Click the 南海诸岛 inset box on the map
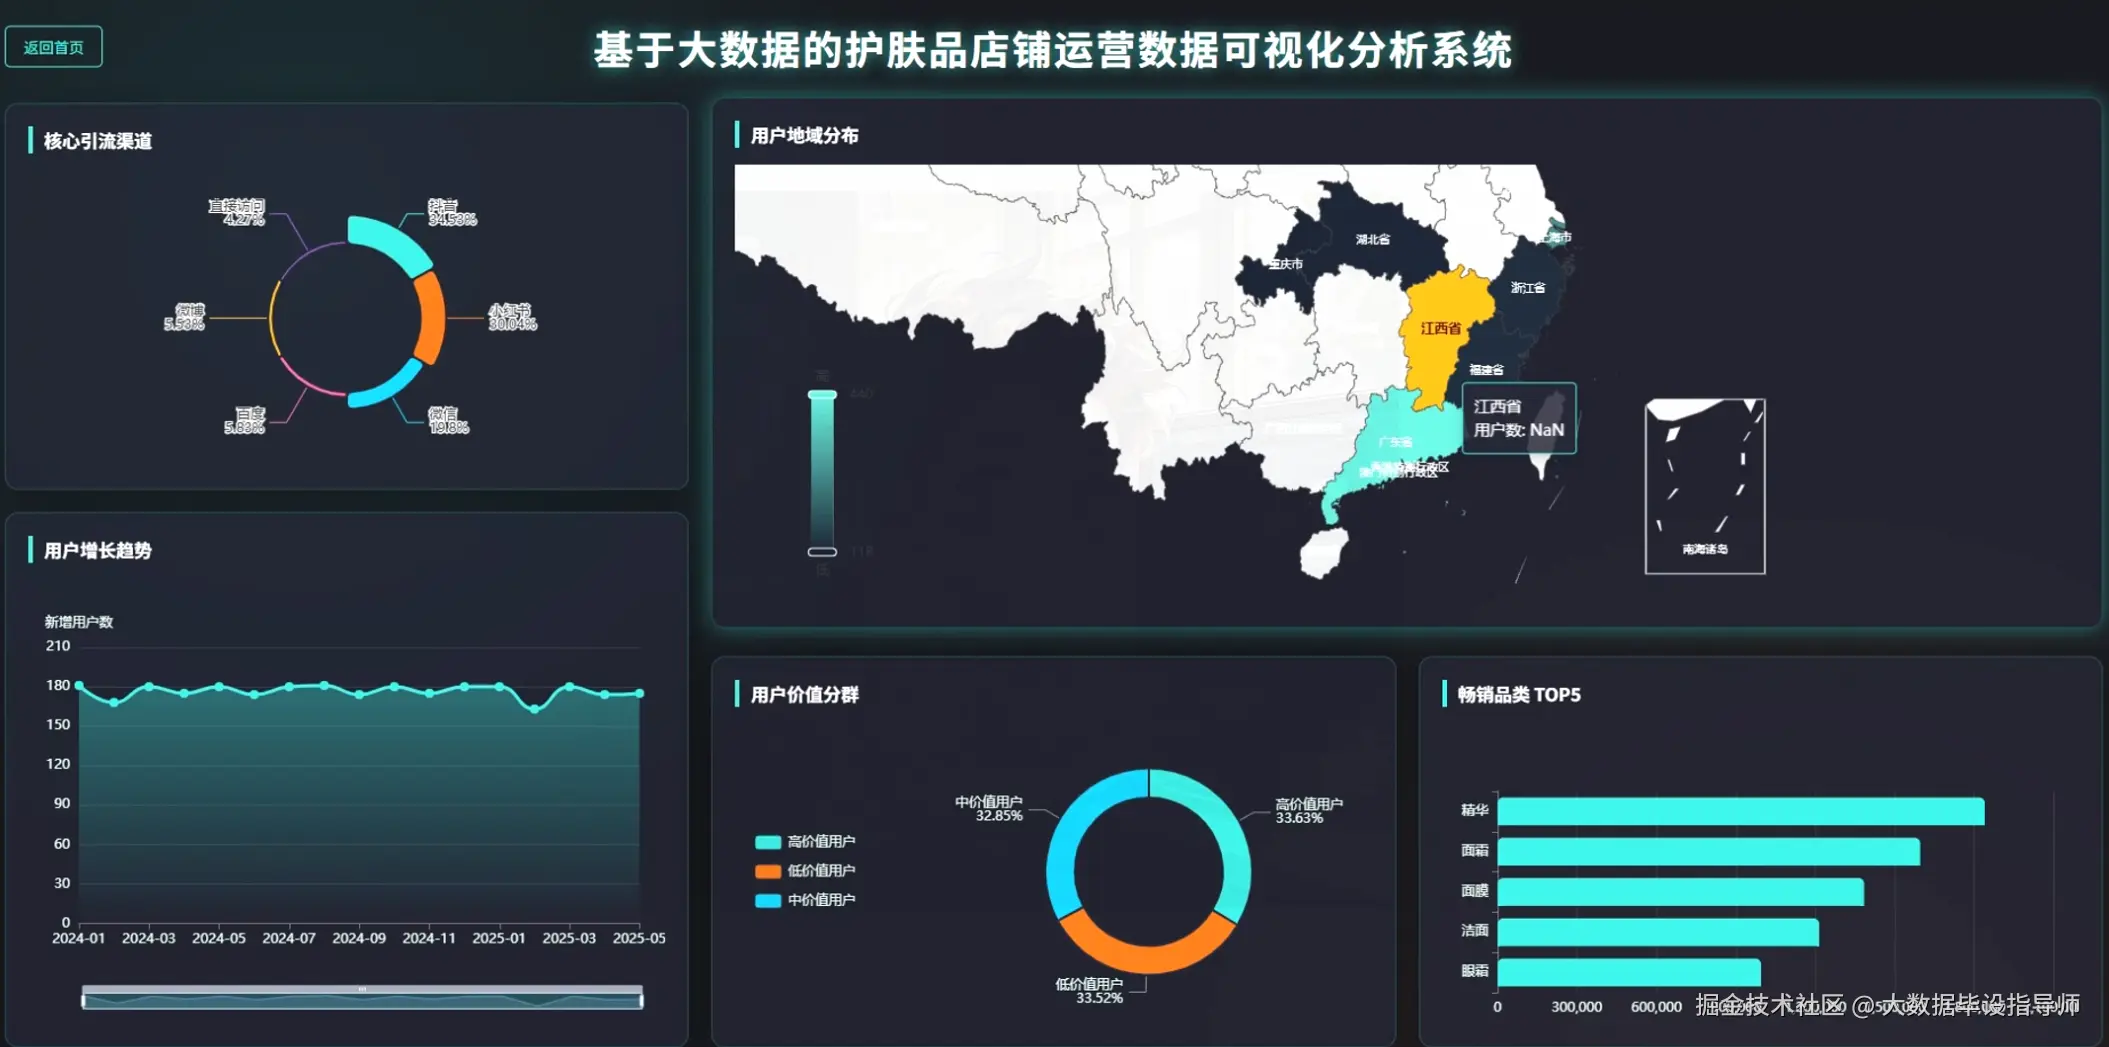 1703,487
